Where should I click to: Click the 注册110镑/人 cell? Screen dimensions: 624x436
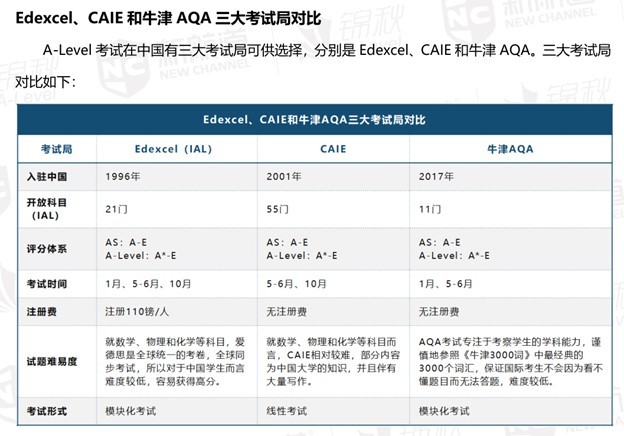[x=137, y=311]
